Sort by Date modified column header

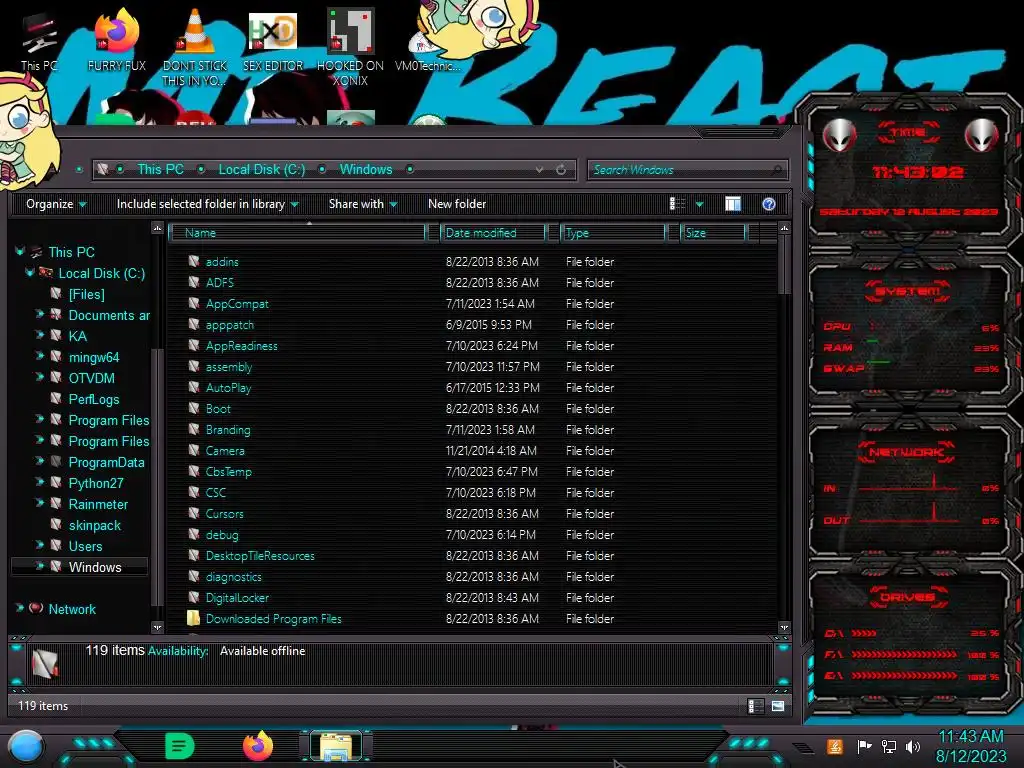click(493, 233)
